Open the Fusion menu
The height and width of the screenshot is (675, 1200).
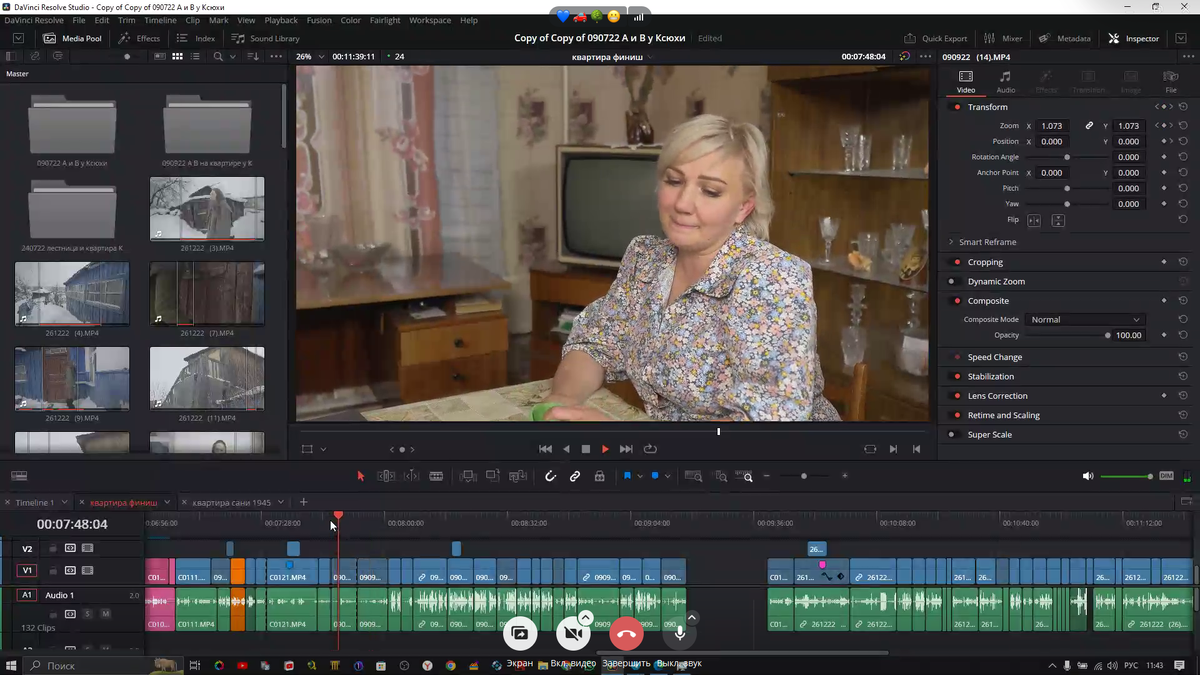319,20
